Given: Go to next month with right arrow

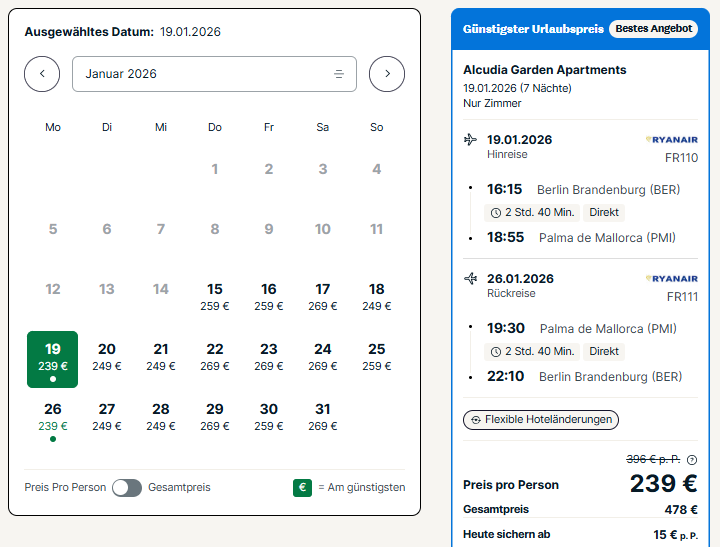Looking at the screenshot, I should tap(387, 74).
